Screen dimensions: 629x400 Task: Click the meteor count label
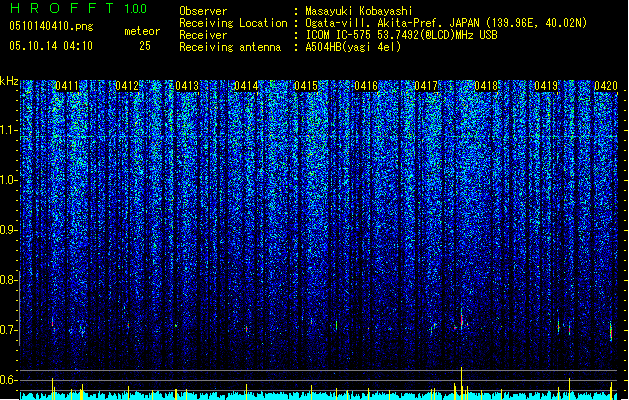click(142, 31)
